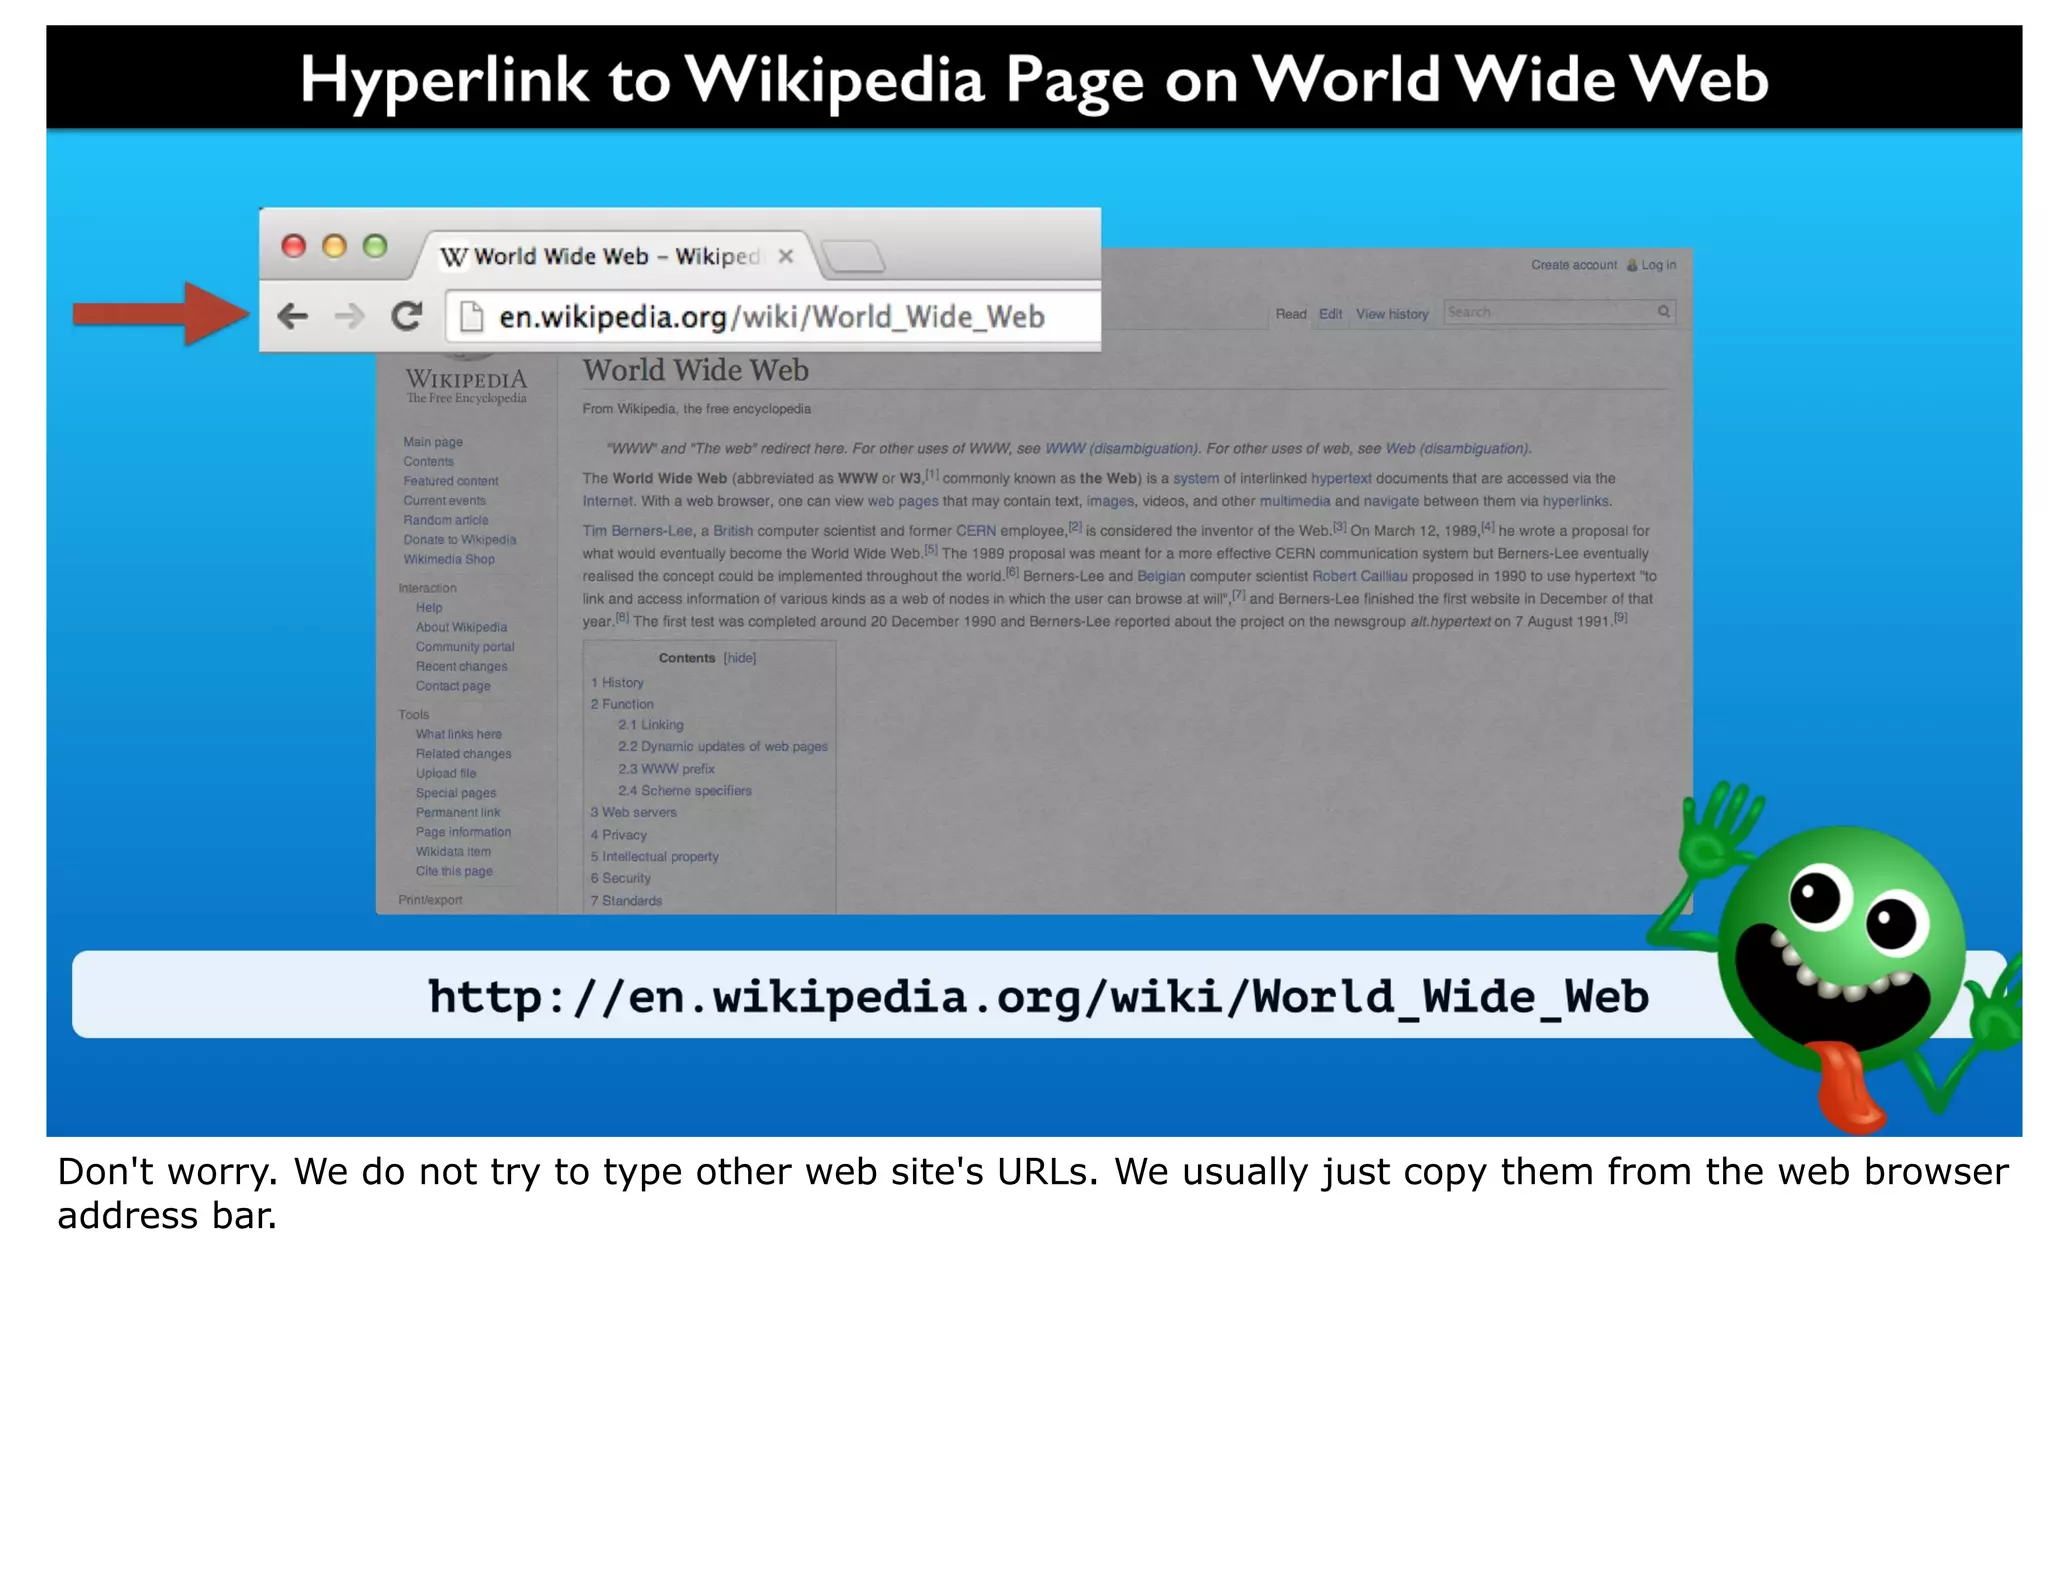Open Page information link
The image size is (2048, 1582).
coord(463,832)
